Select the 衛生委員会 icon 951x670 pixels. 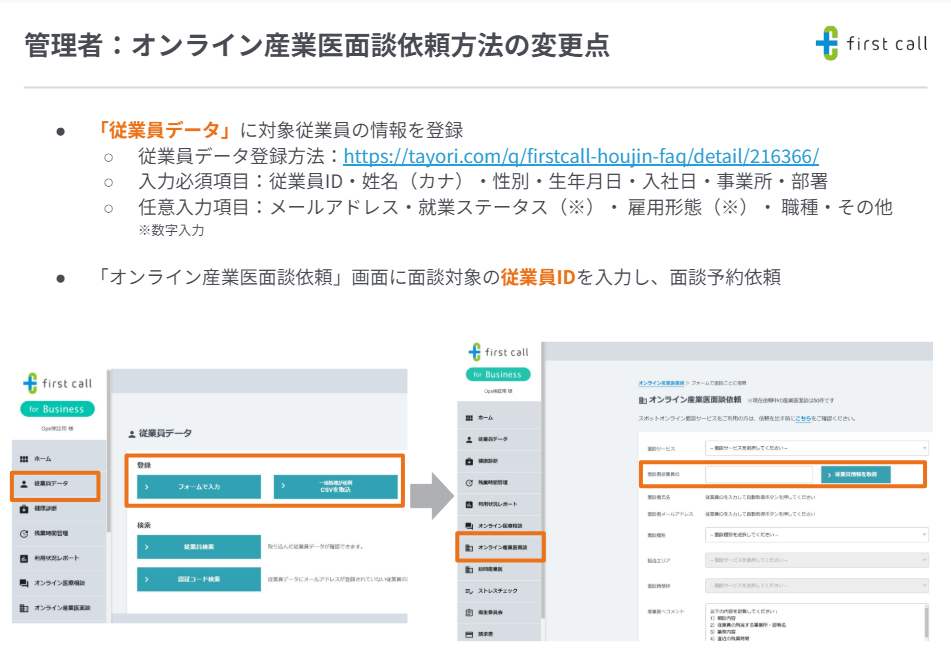[470, 611]
